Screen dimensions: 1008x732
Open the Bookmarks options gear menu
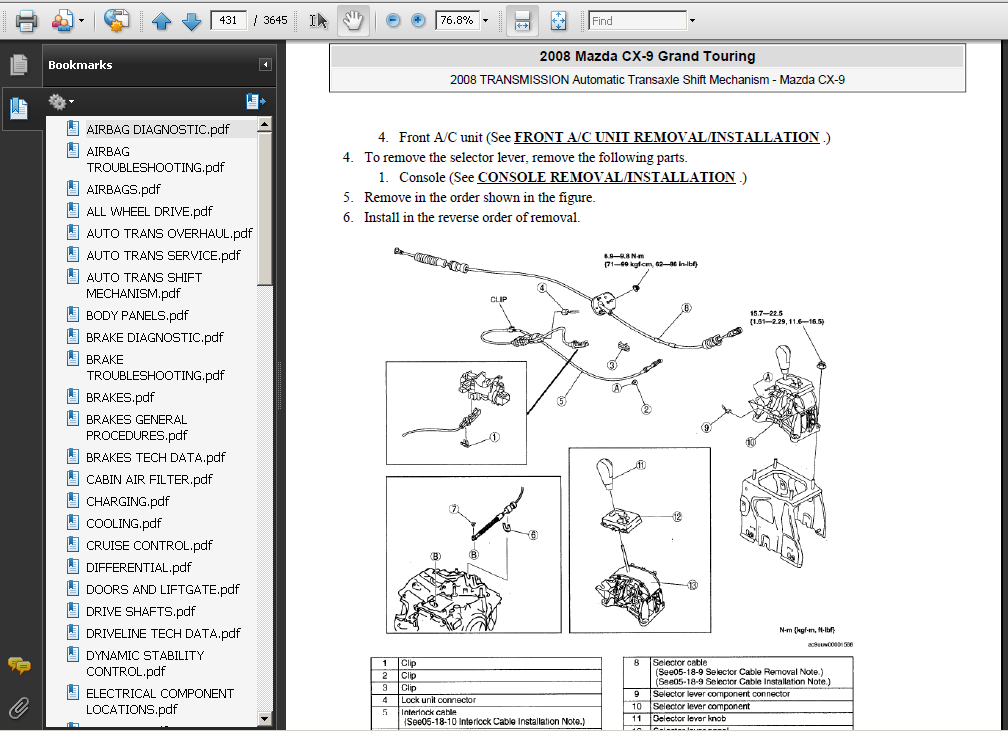(x=61, y=102)
